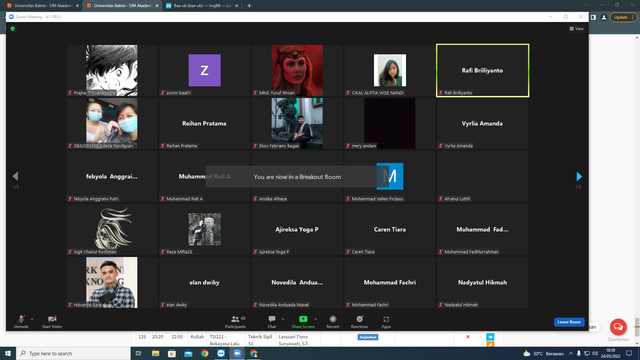The height and width of the screenshot is (360, 640).
Task: Open audio options arrow beside Unmute
Action: coord(32,319)
